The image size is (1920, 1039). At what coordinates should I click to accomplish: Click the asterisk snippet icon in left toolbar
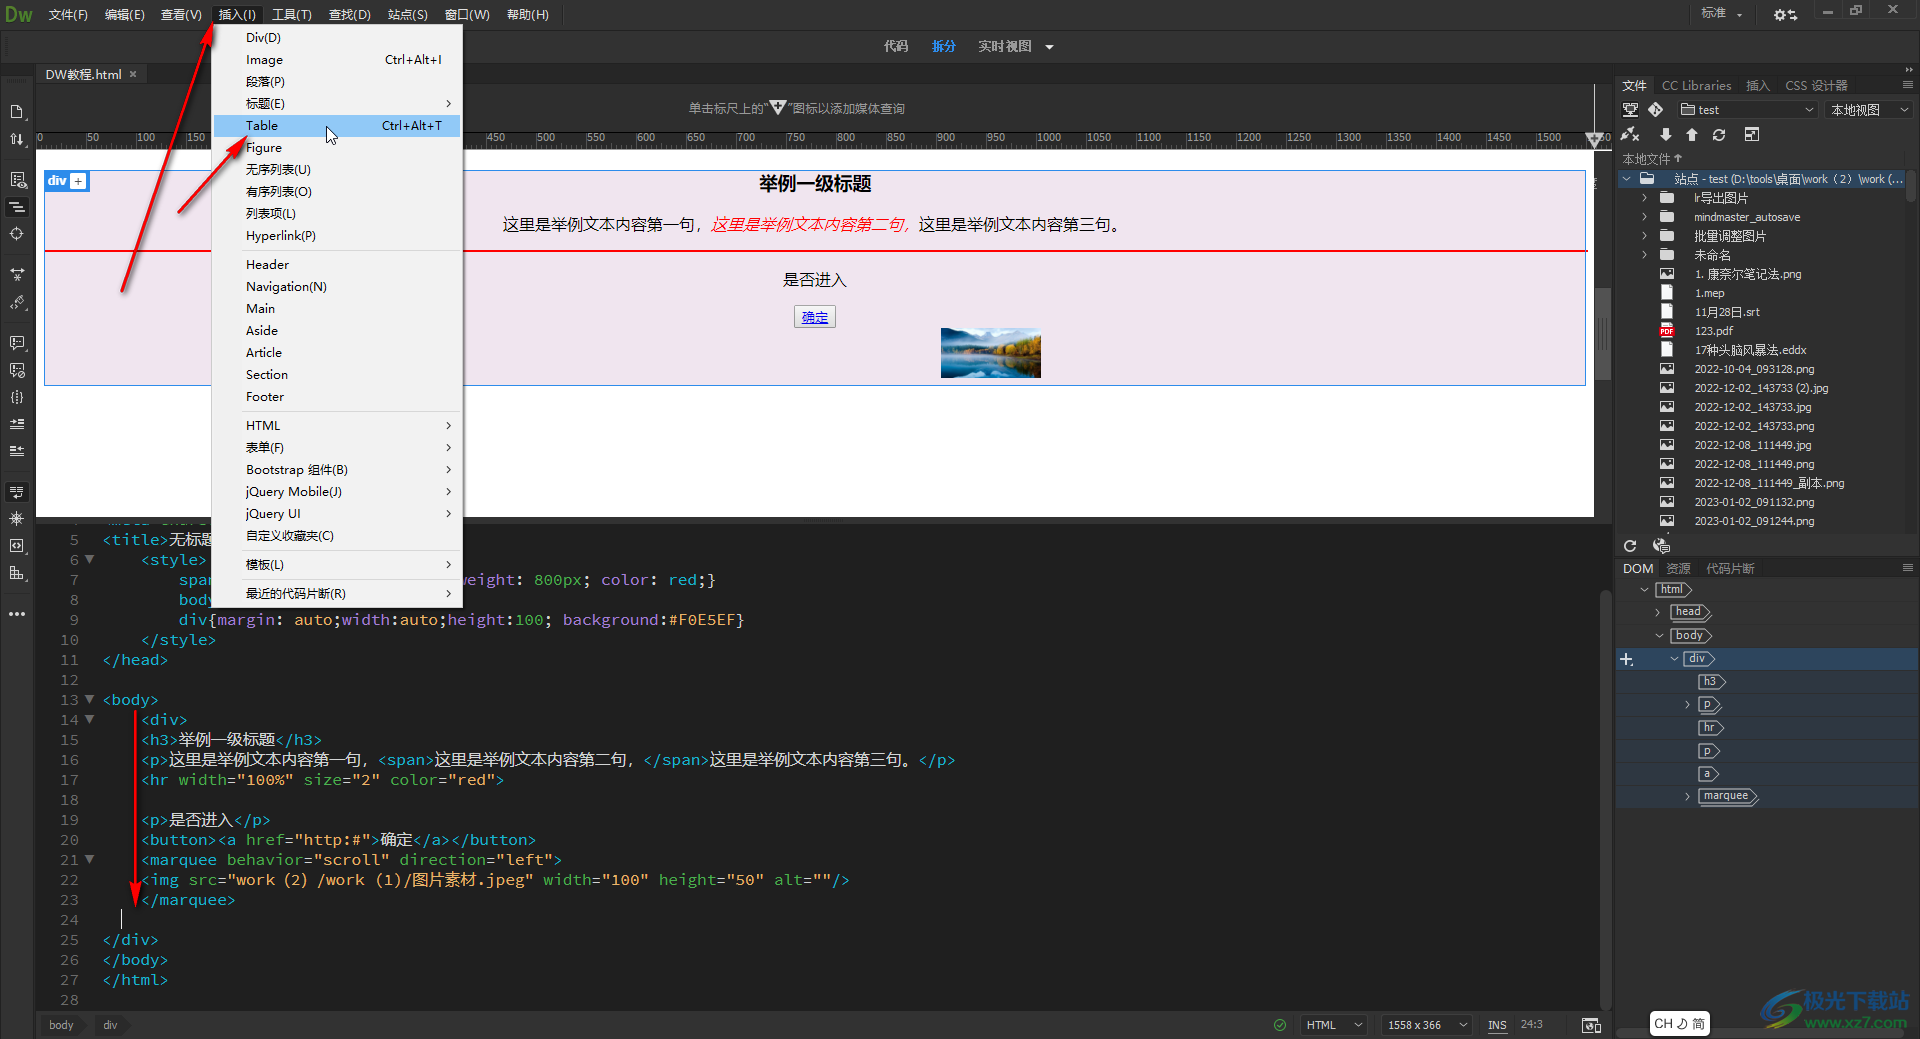[x=17, y=519]
